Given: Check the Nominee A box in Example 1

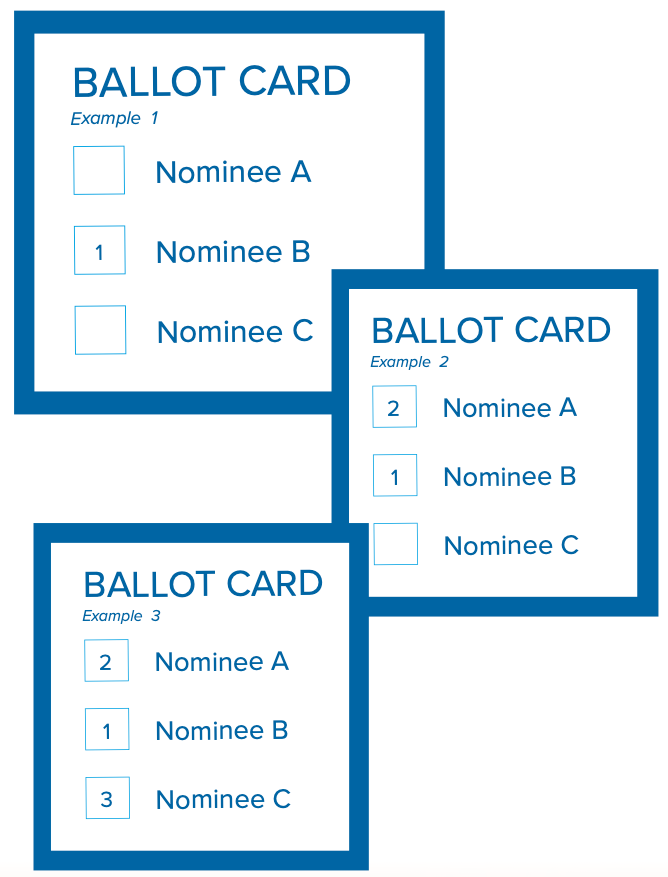Looking at the screenshot, I should point(99,171).
